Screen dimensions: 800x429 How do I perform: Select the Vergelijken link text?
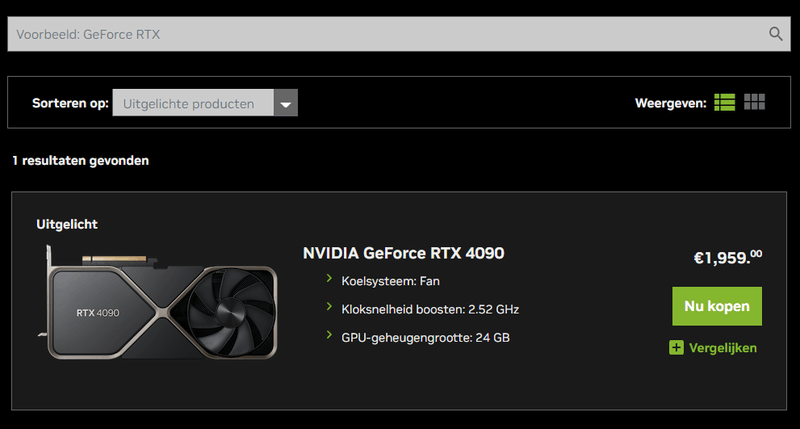tap(724, 348)
